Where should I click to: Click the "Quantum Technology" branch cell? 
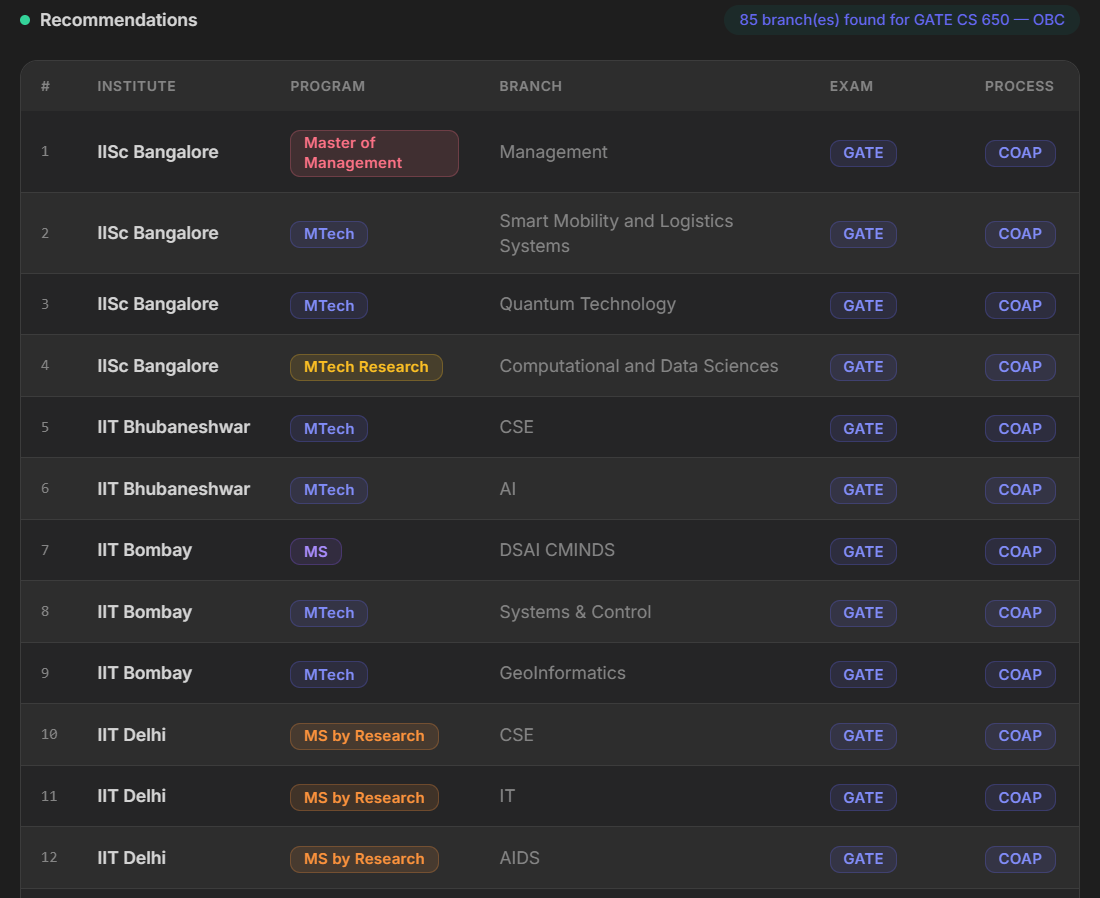pyautogui.click(x=587, y=304)
